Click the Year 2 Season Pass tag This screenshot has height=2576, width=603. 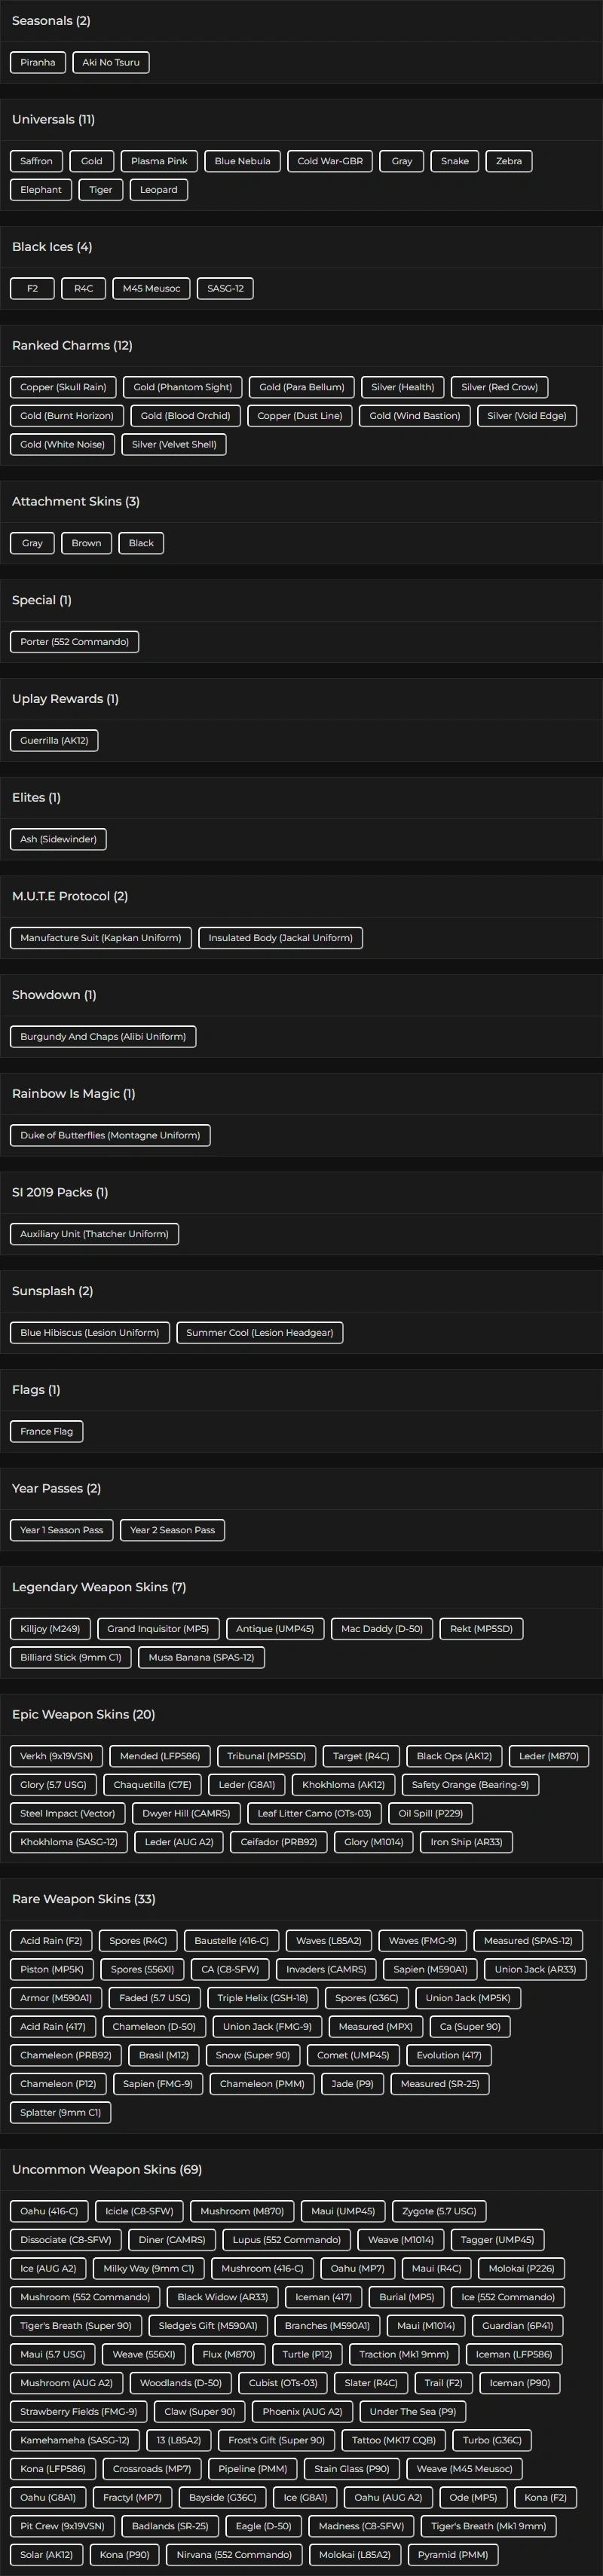tap(172, 1530)
